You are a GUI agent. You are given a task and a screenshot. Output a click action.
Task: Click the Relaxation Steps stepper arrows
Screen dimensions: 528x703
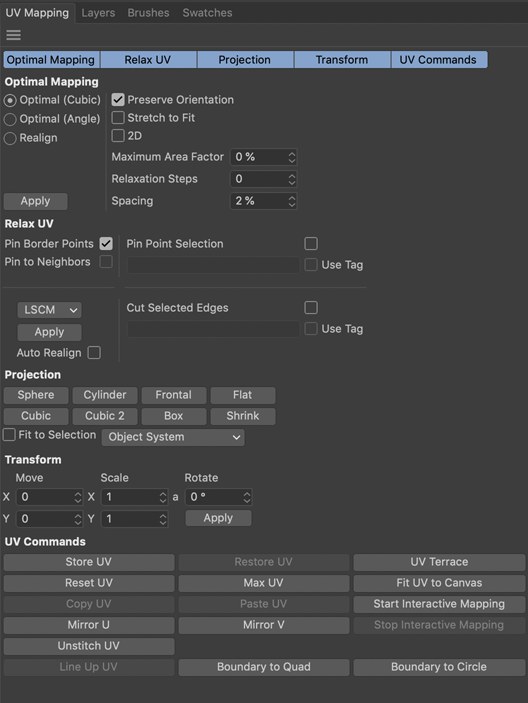point(292,179)
